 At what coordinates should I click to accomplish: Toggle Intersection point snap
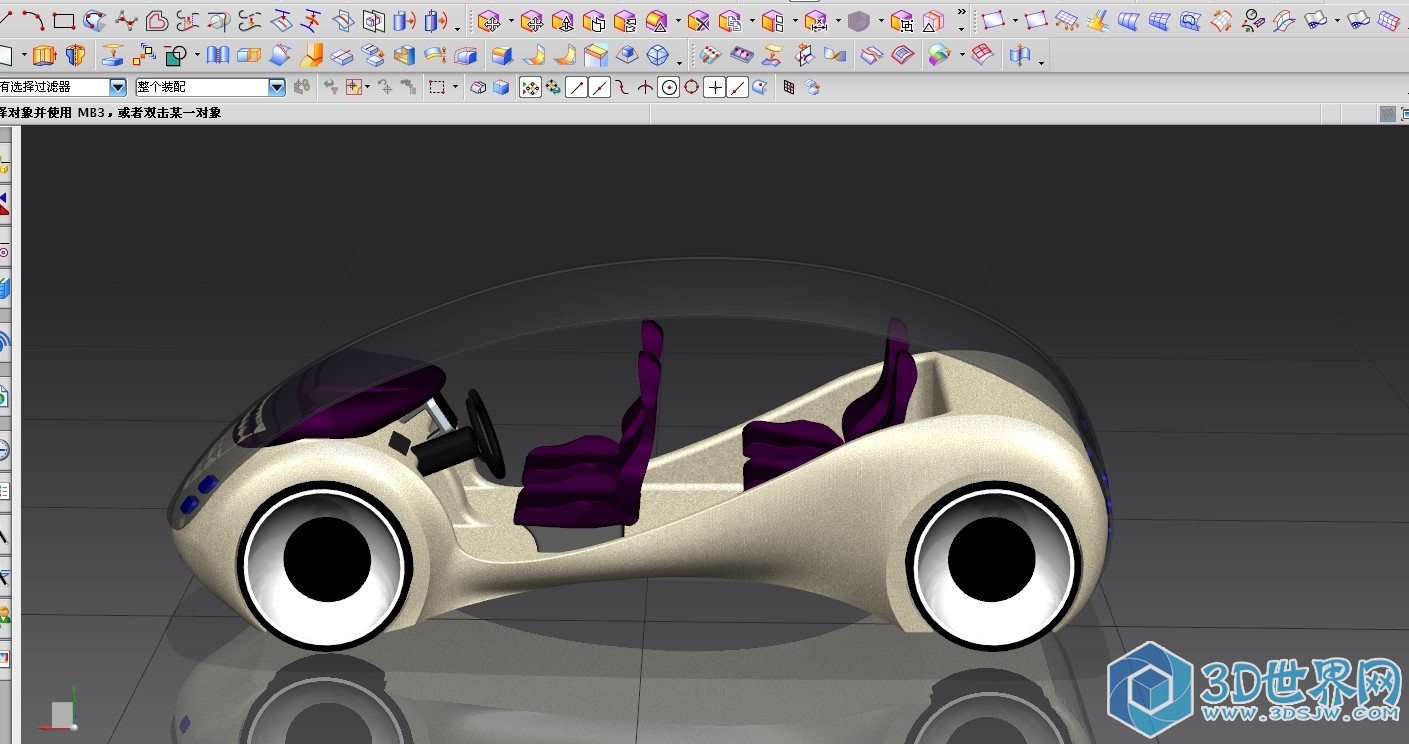pyautogui.click(x=645, y=88)
